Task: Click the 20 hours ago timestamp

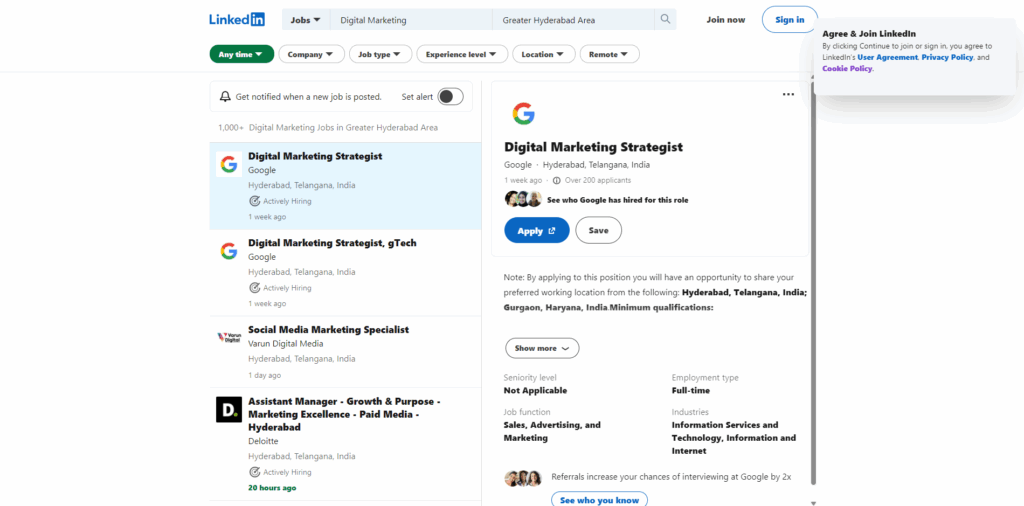Action: point(272,488)
